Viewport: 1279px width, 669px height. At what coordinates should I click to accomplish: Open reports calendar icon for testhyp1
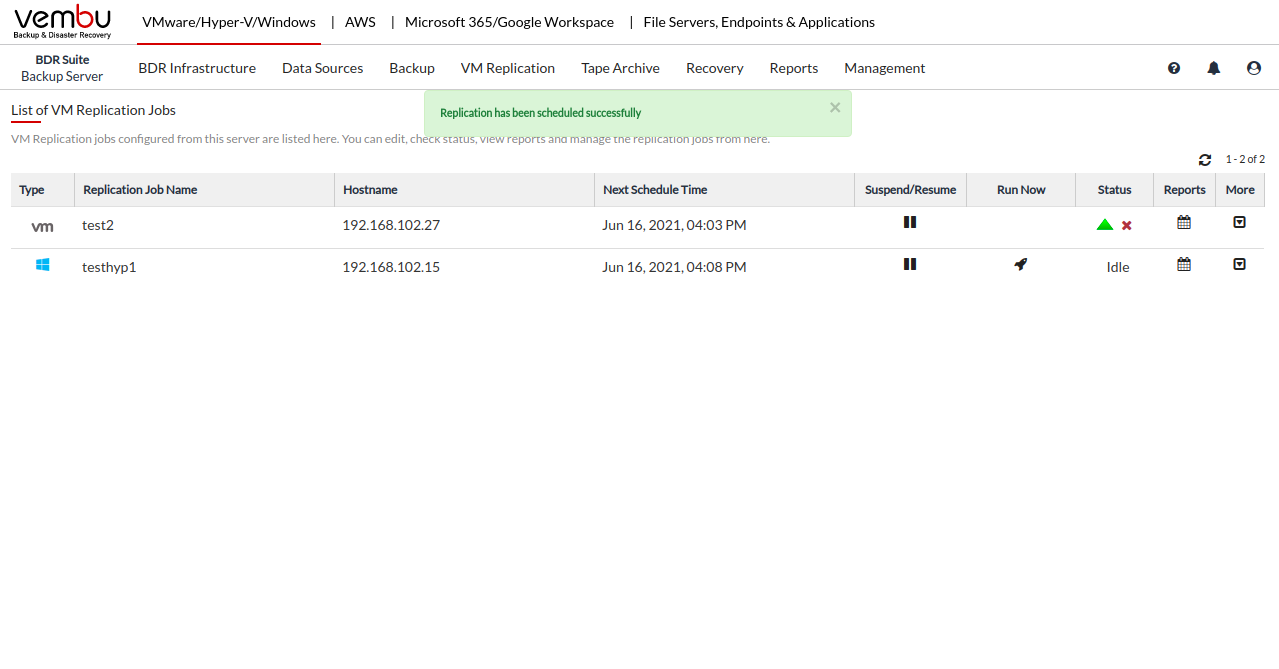click(x=1184, y=265)
